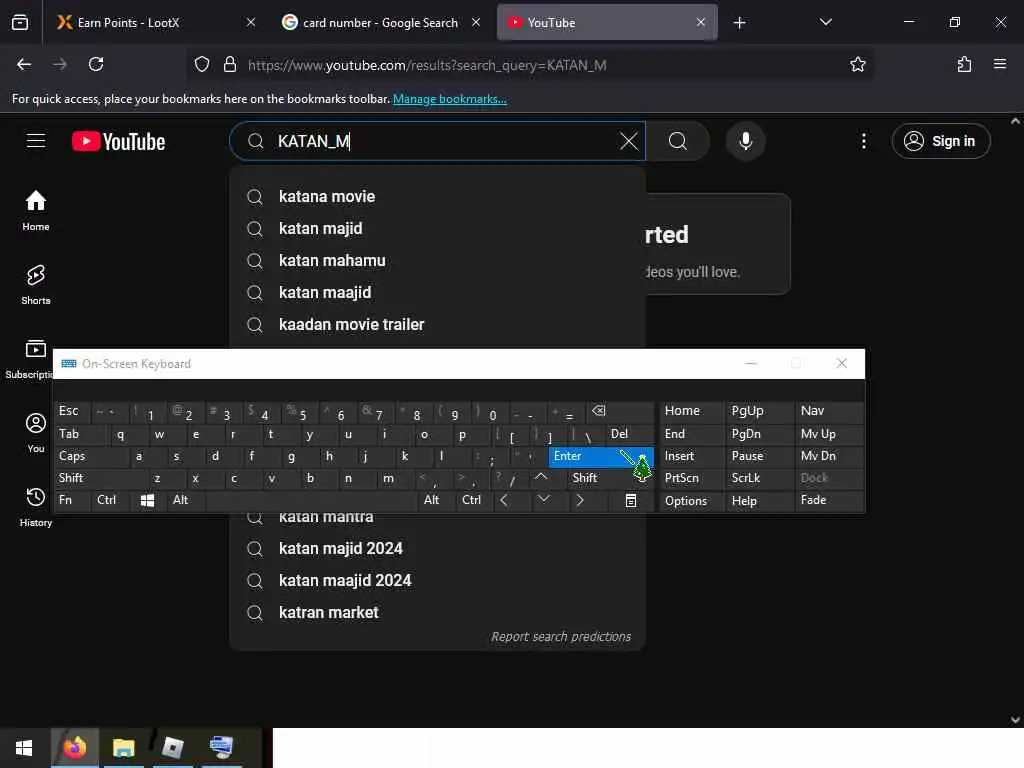Open File Explorer from the taskbar
The width and height of the screenshot is (1024, 768).
pos(123,747)
